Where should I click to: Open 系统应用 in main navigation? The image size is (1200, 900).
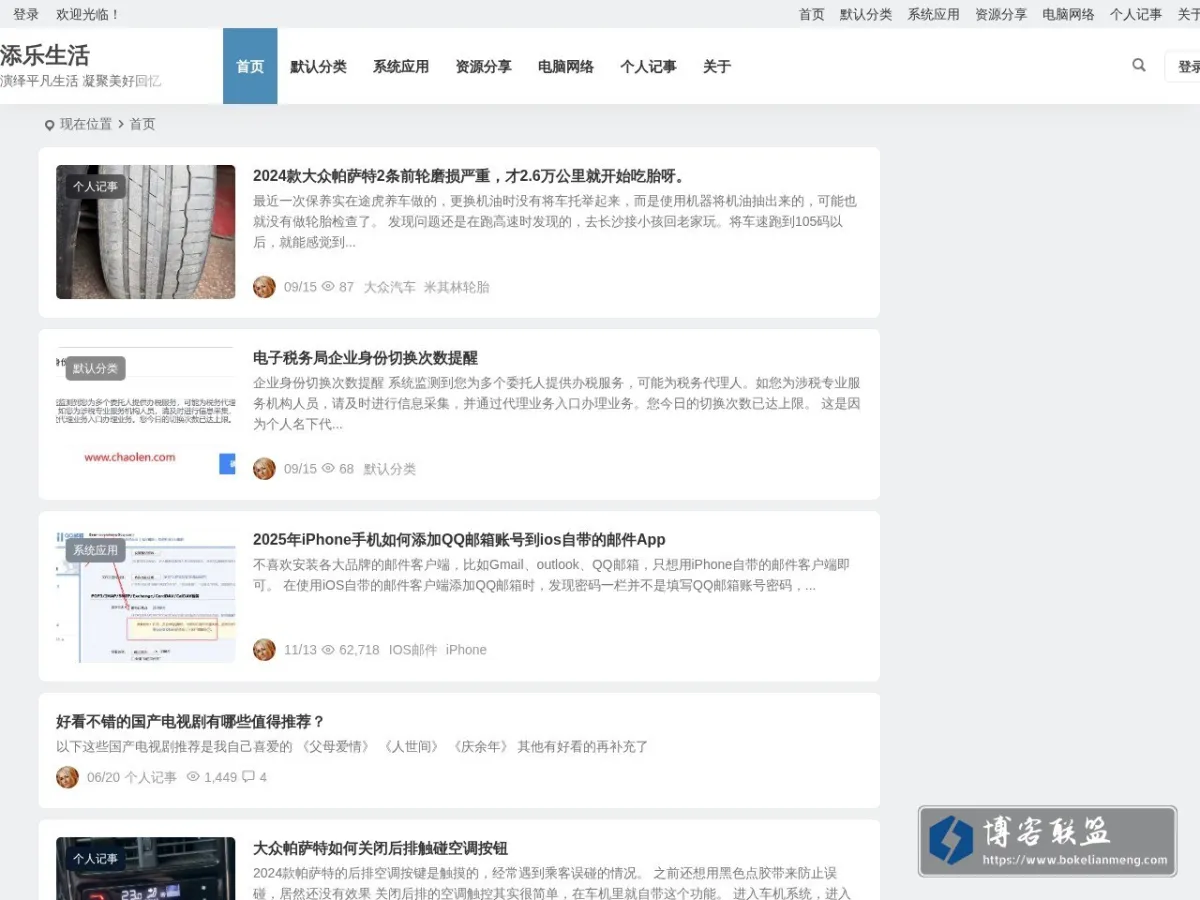(x=401, y=66)
